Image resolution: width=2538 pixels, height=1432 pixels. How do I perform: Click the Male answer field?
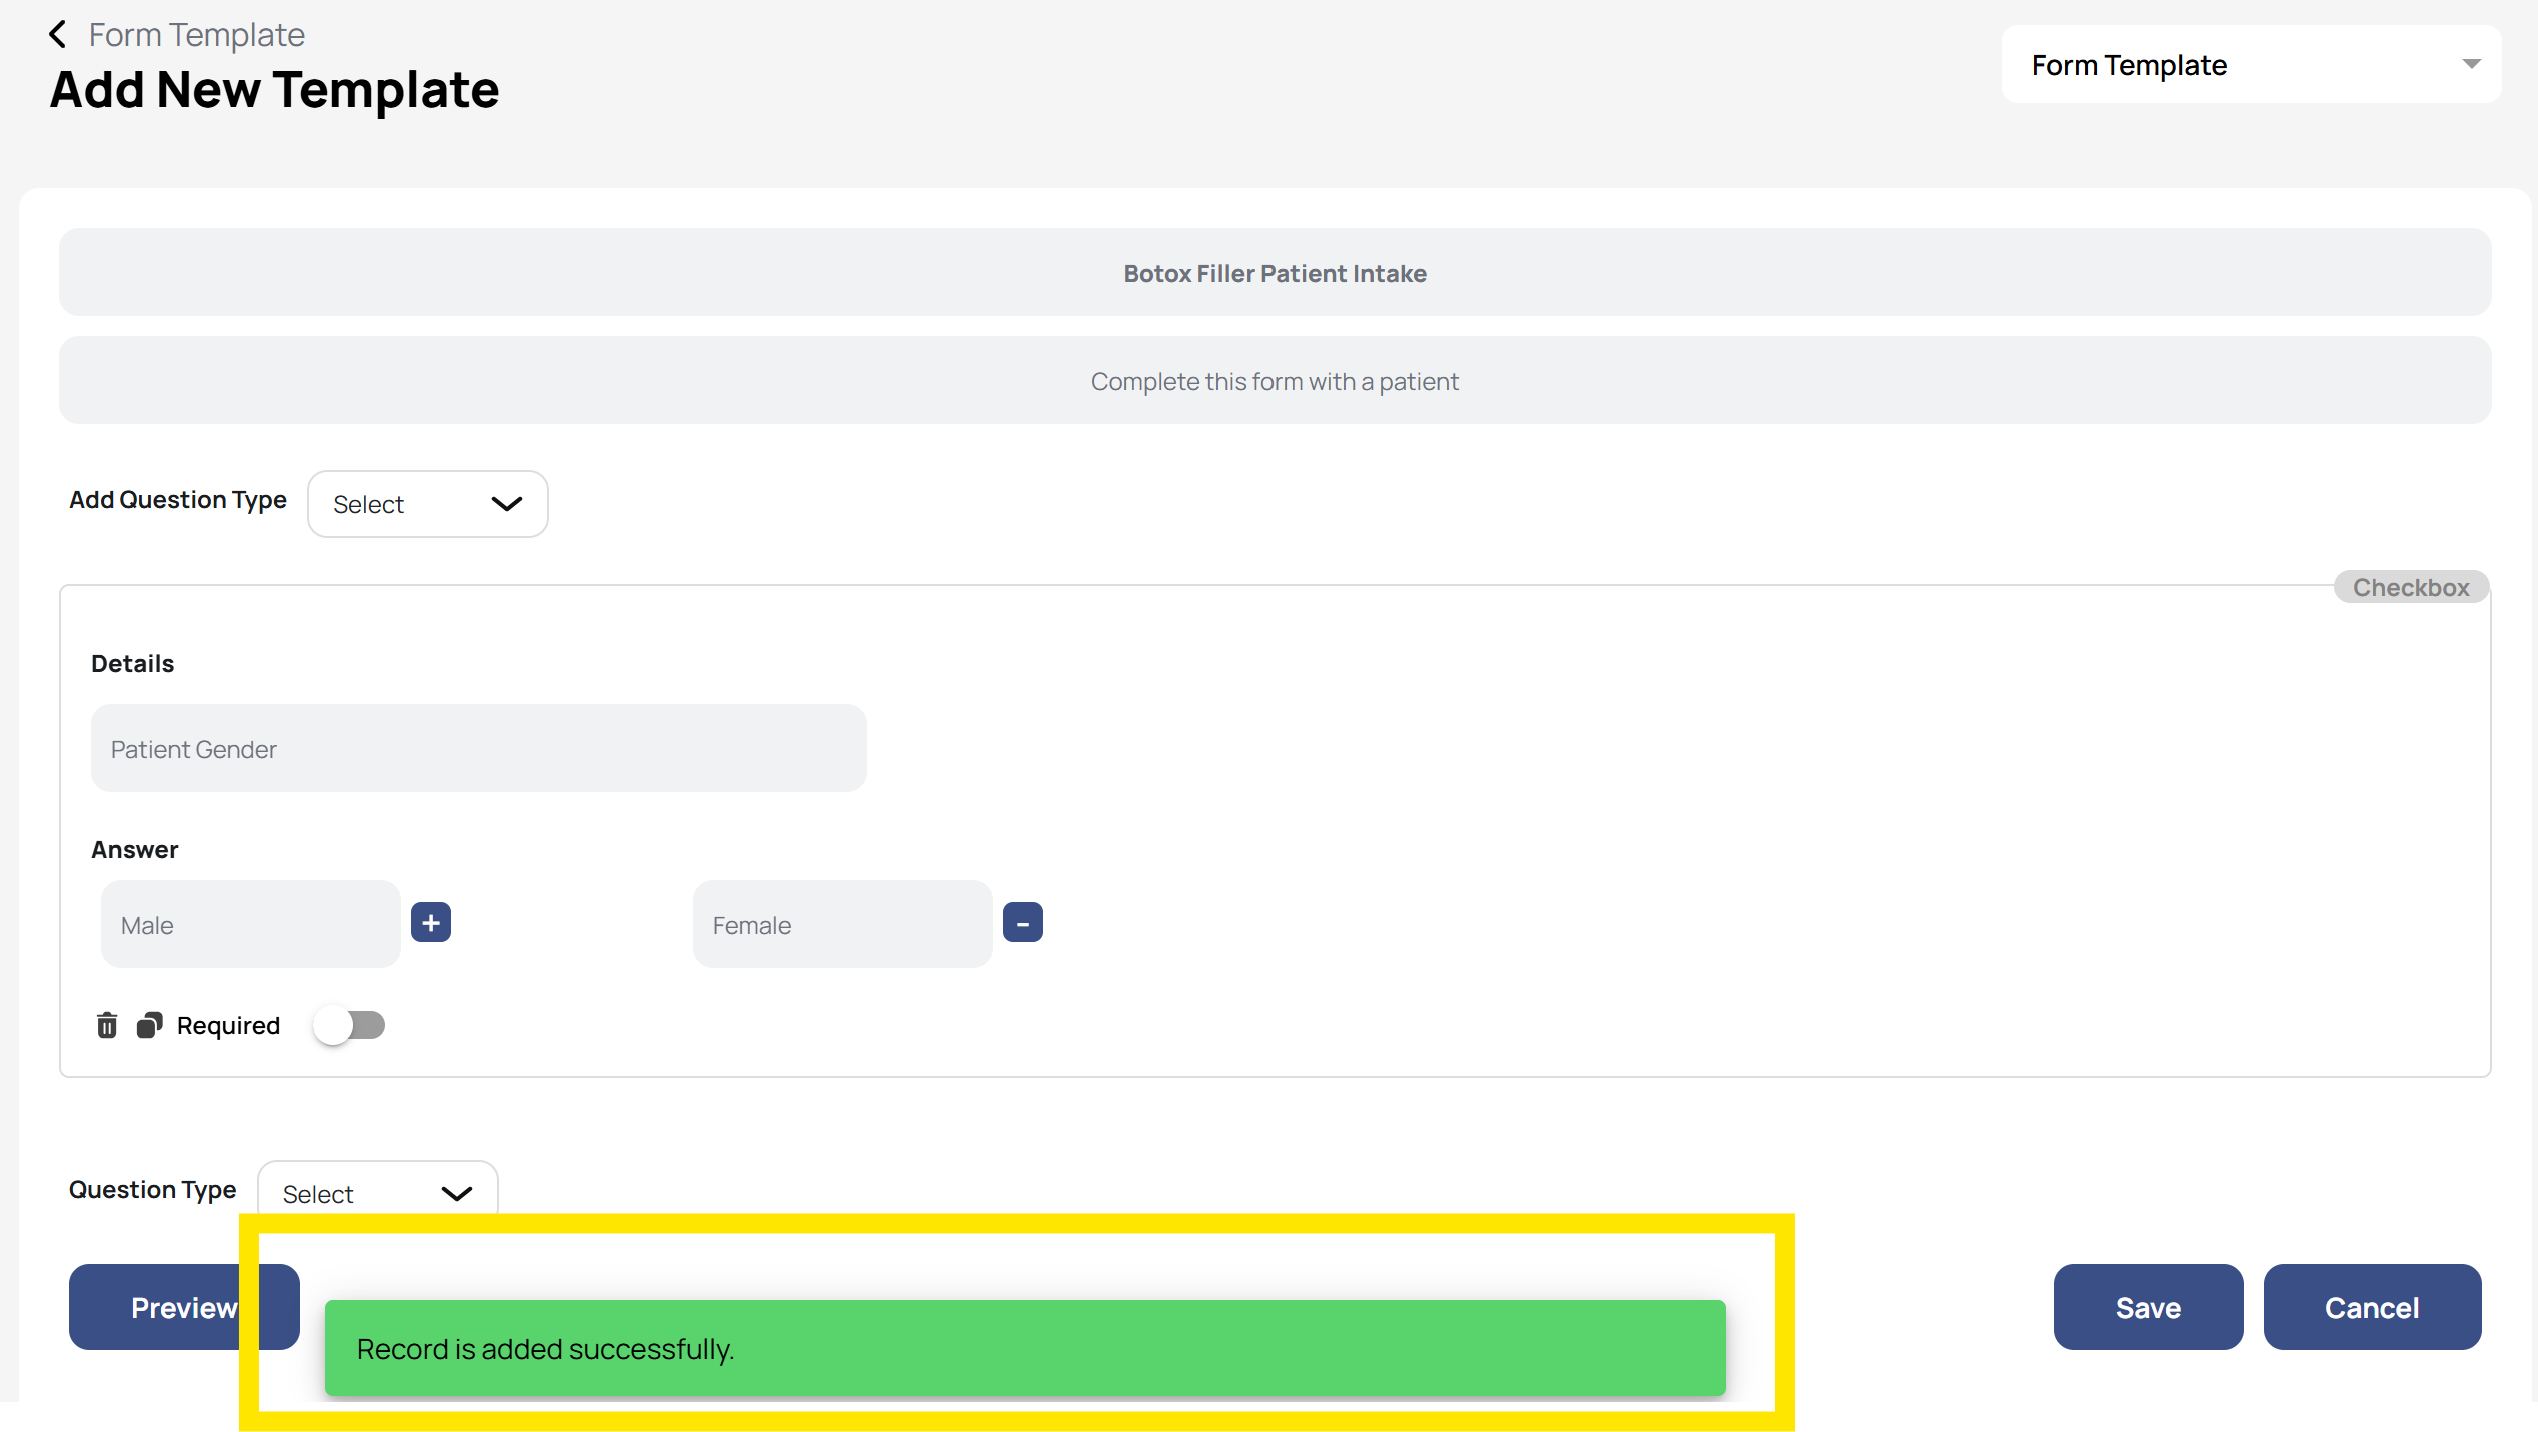(250, 925)
